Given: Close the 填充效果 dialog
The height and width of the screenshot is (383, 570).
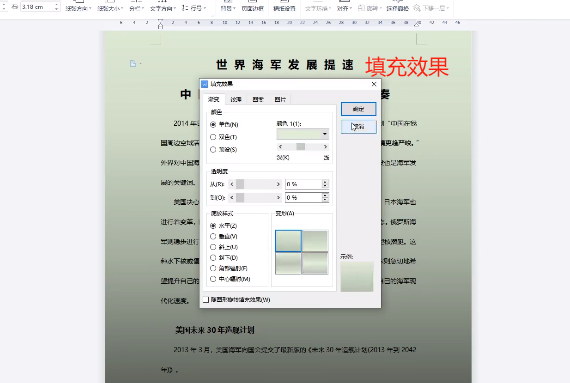Looking at the screenshot, I should [x=374, y=84].
